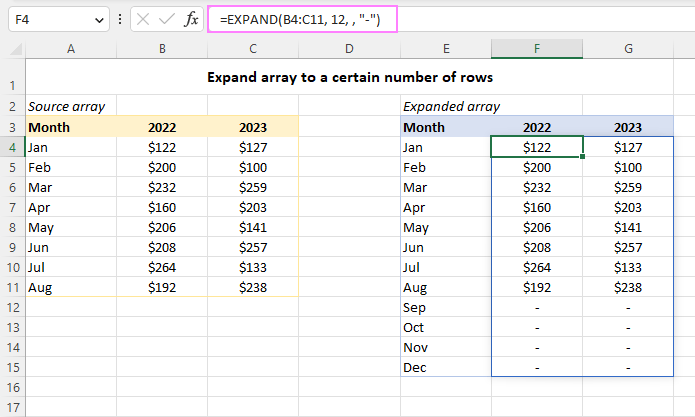Click active cell F4 with $122
Viewport: 695px width, 417px height.
[537, 147]
